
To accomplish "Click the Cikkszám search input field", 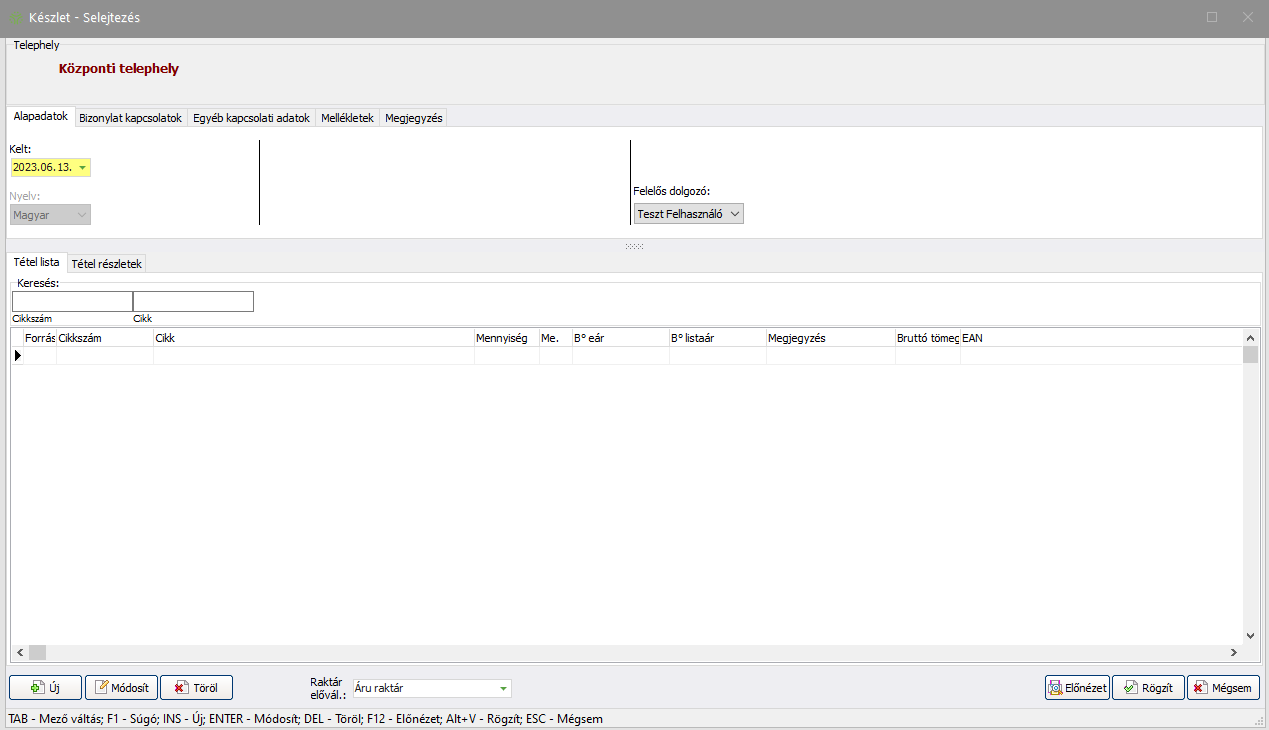I will [72, 301].
